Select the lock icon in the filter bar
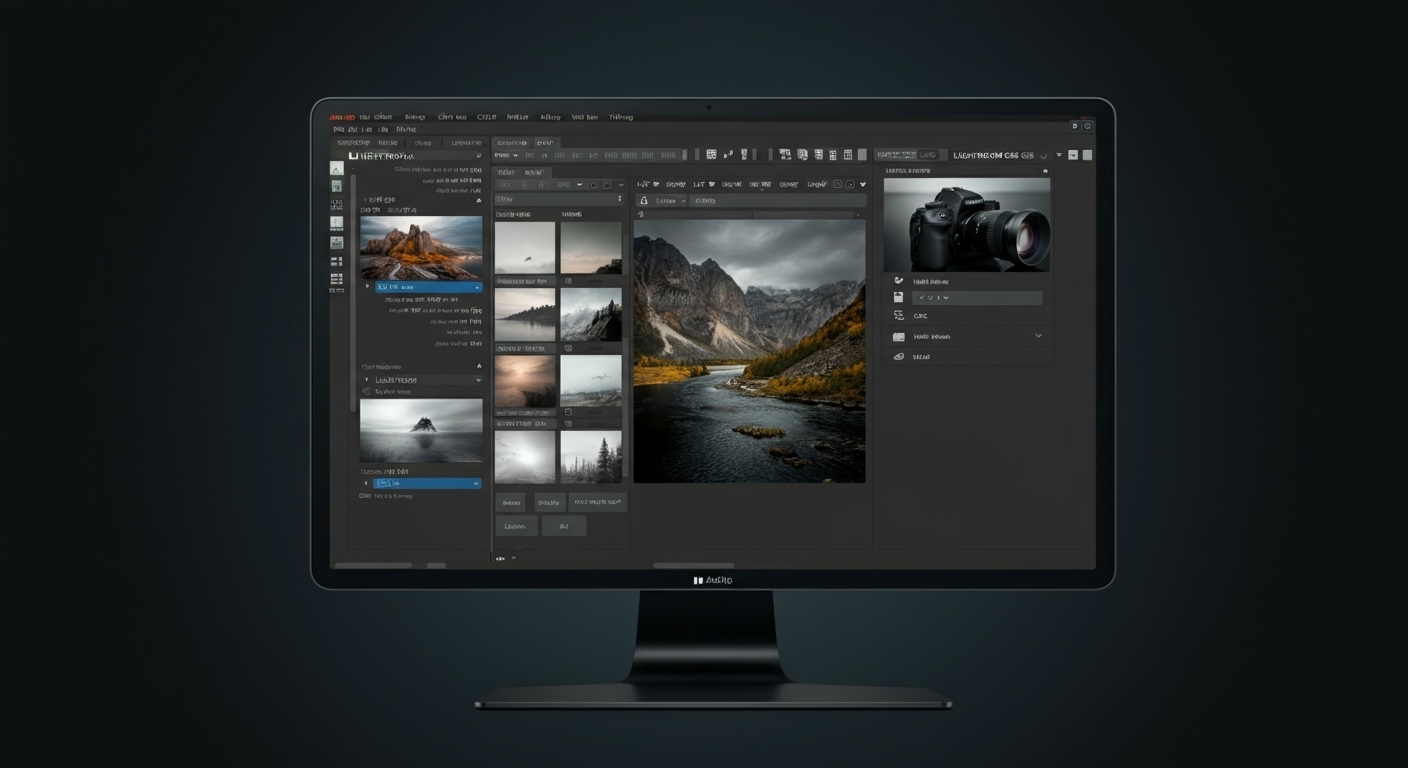 644,200
